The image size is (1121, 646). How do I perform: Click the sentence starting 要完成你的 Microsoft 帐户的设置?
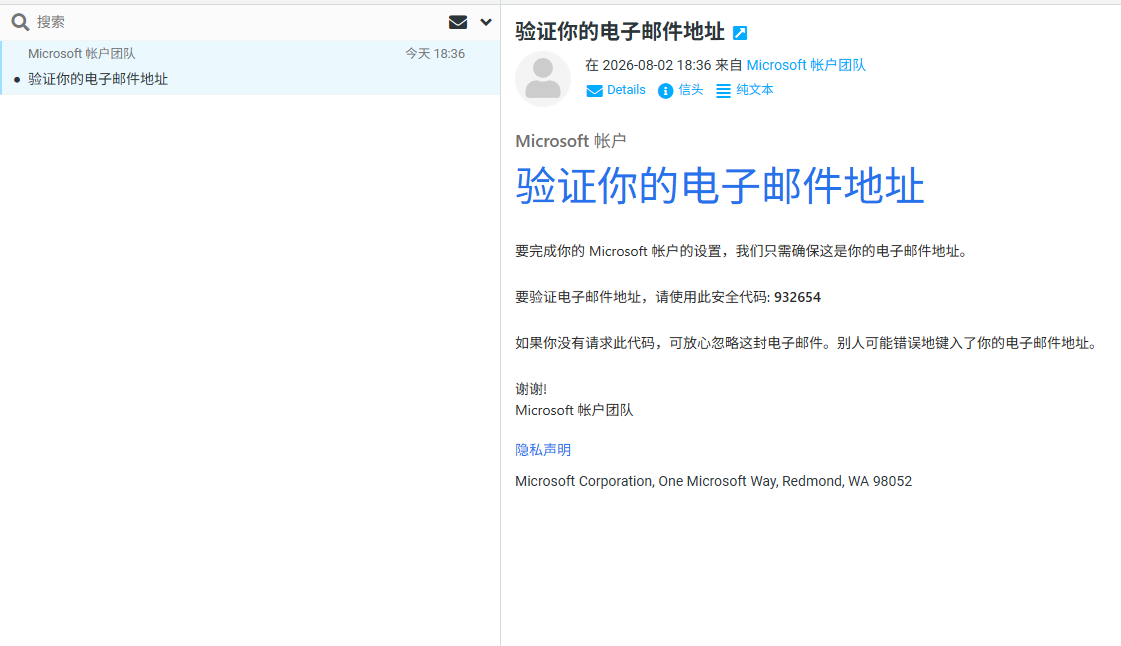point(742,252)
